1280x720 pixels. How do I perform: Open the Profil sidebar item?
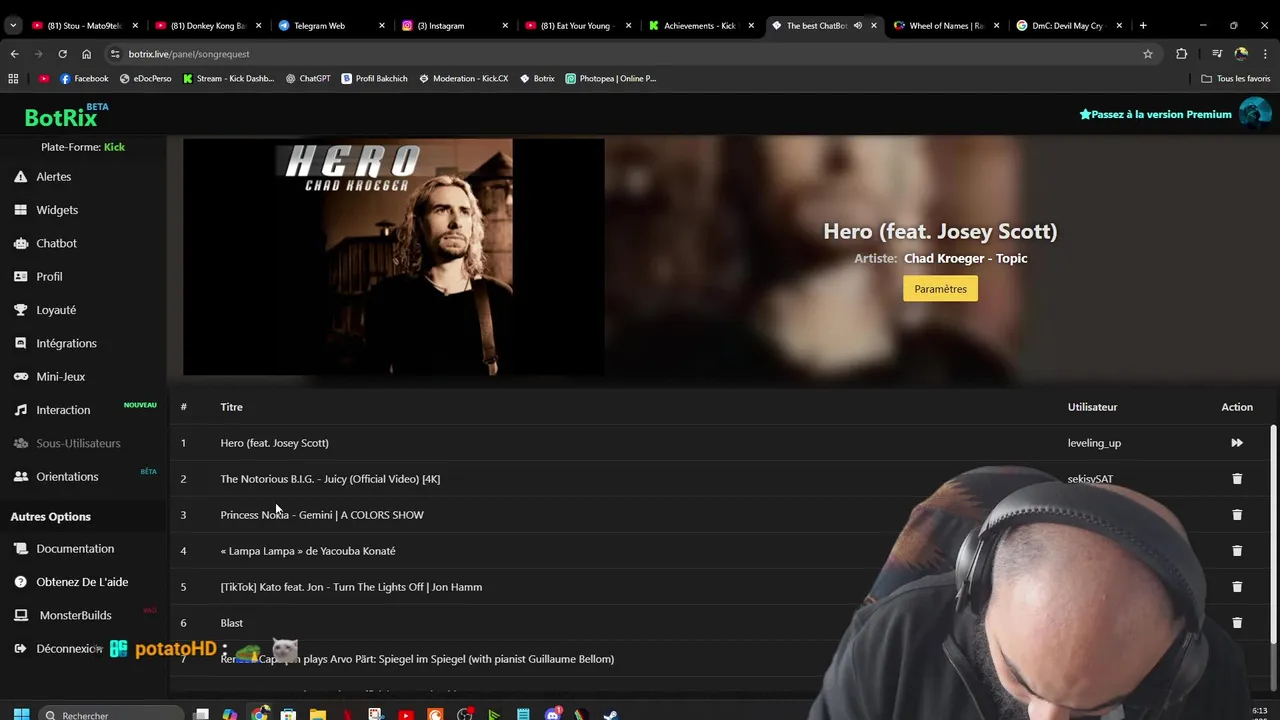click(49, 276)
